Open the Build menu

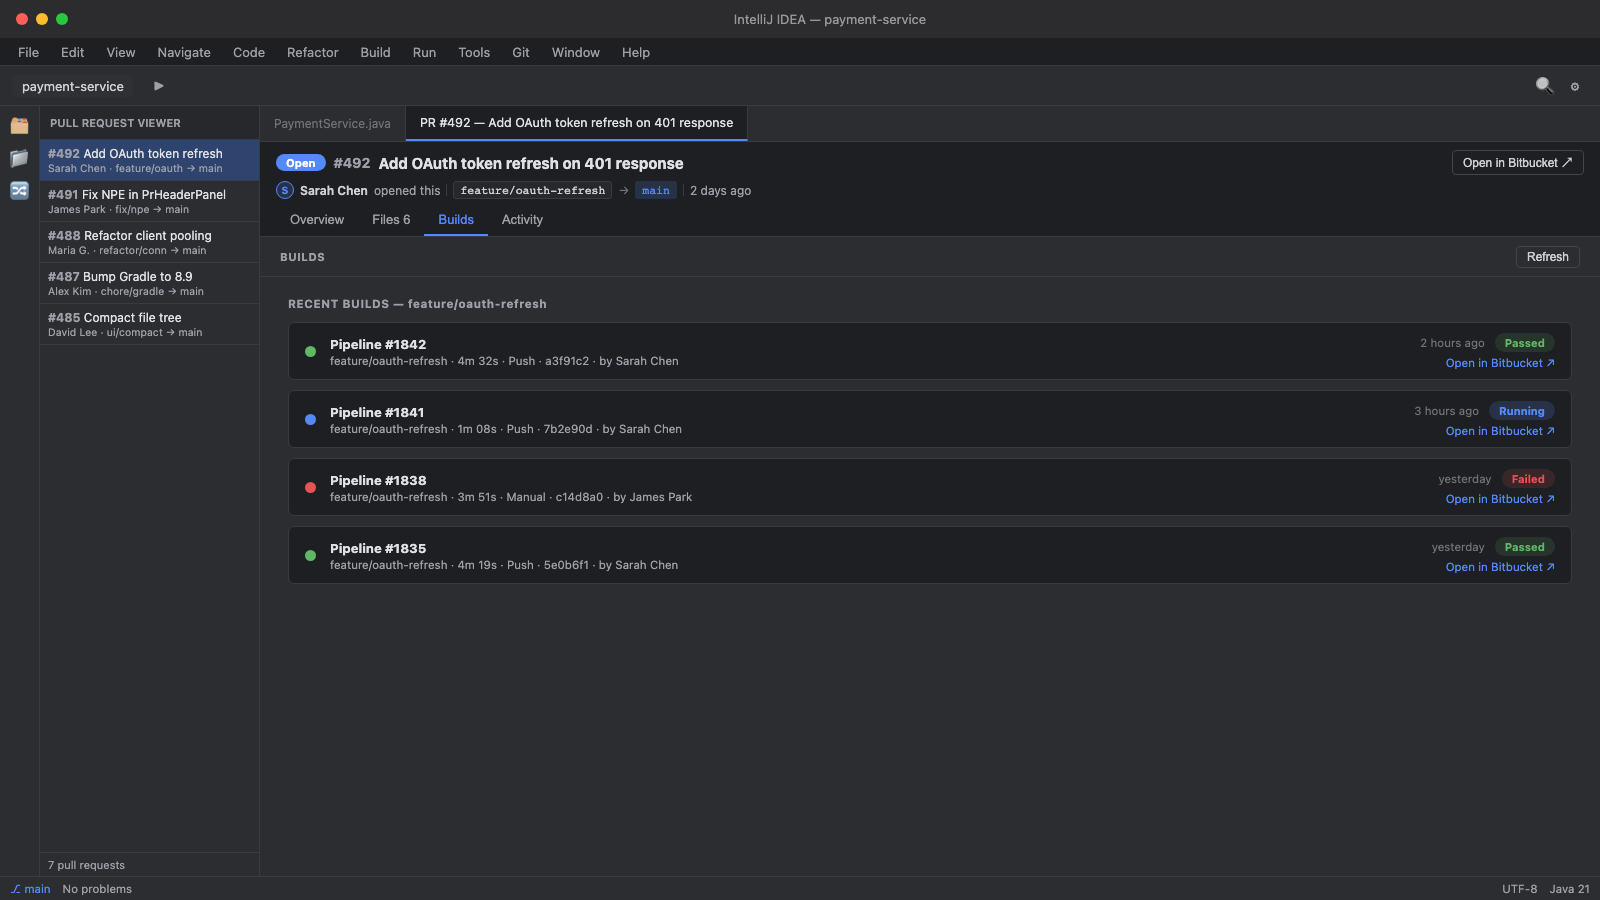click(x=375, y=52)
